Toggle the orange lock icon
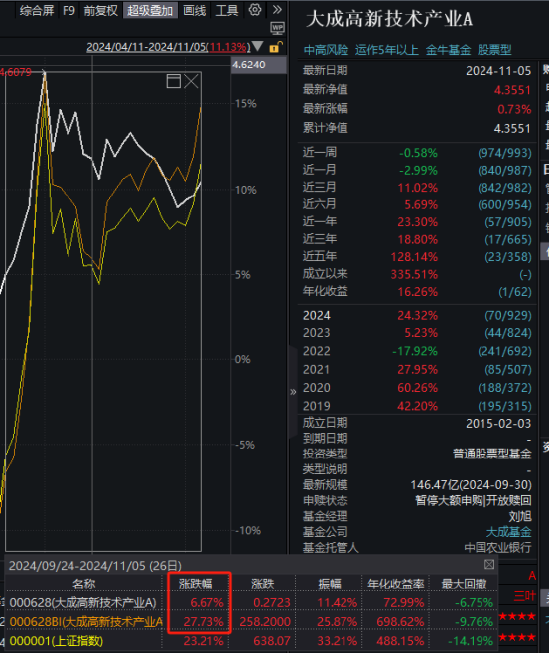550x654 pixels. point(276,47)
